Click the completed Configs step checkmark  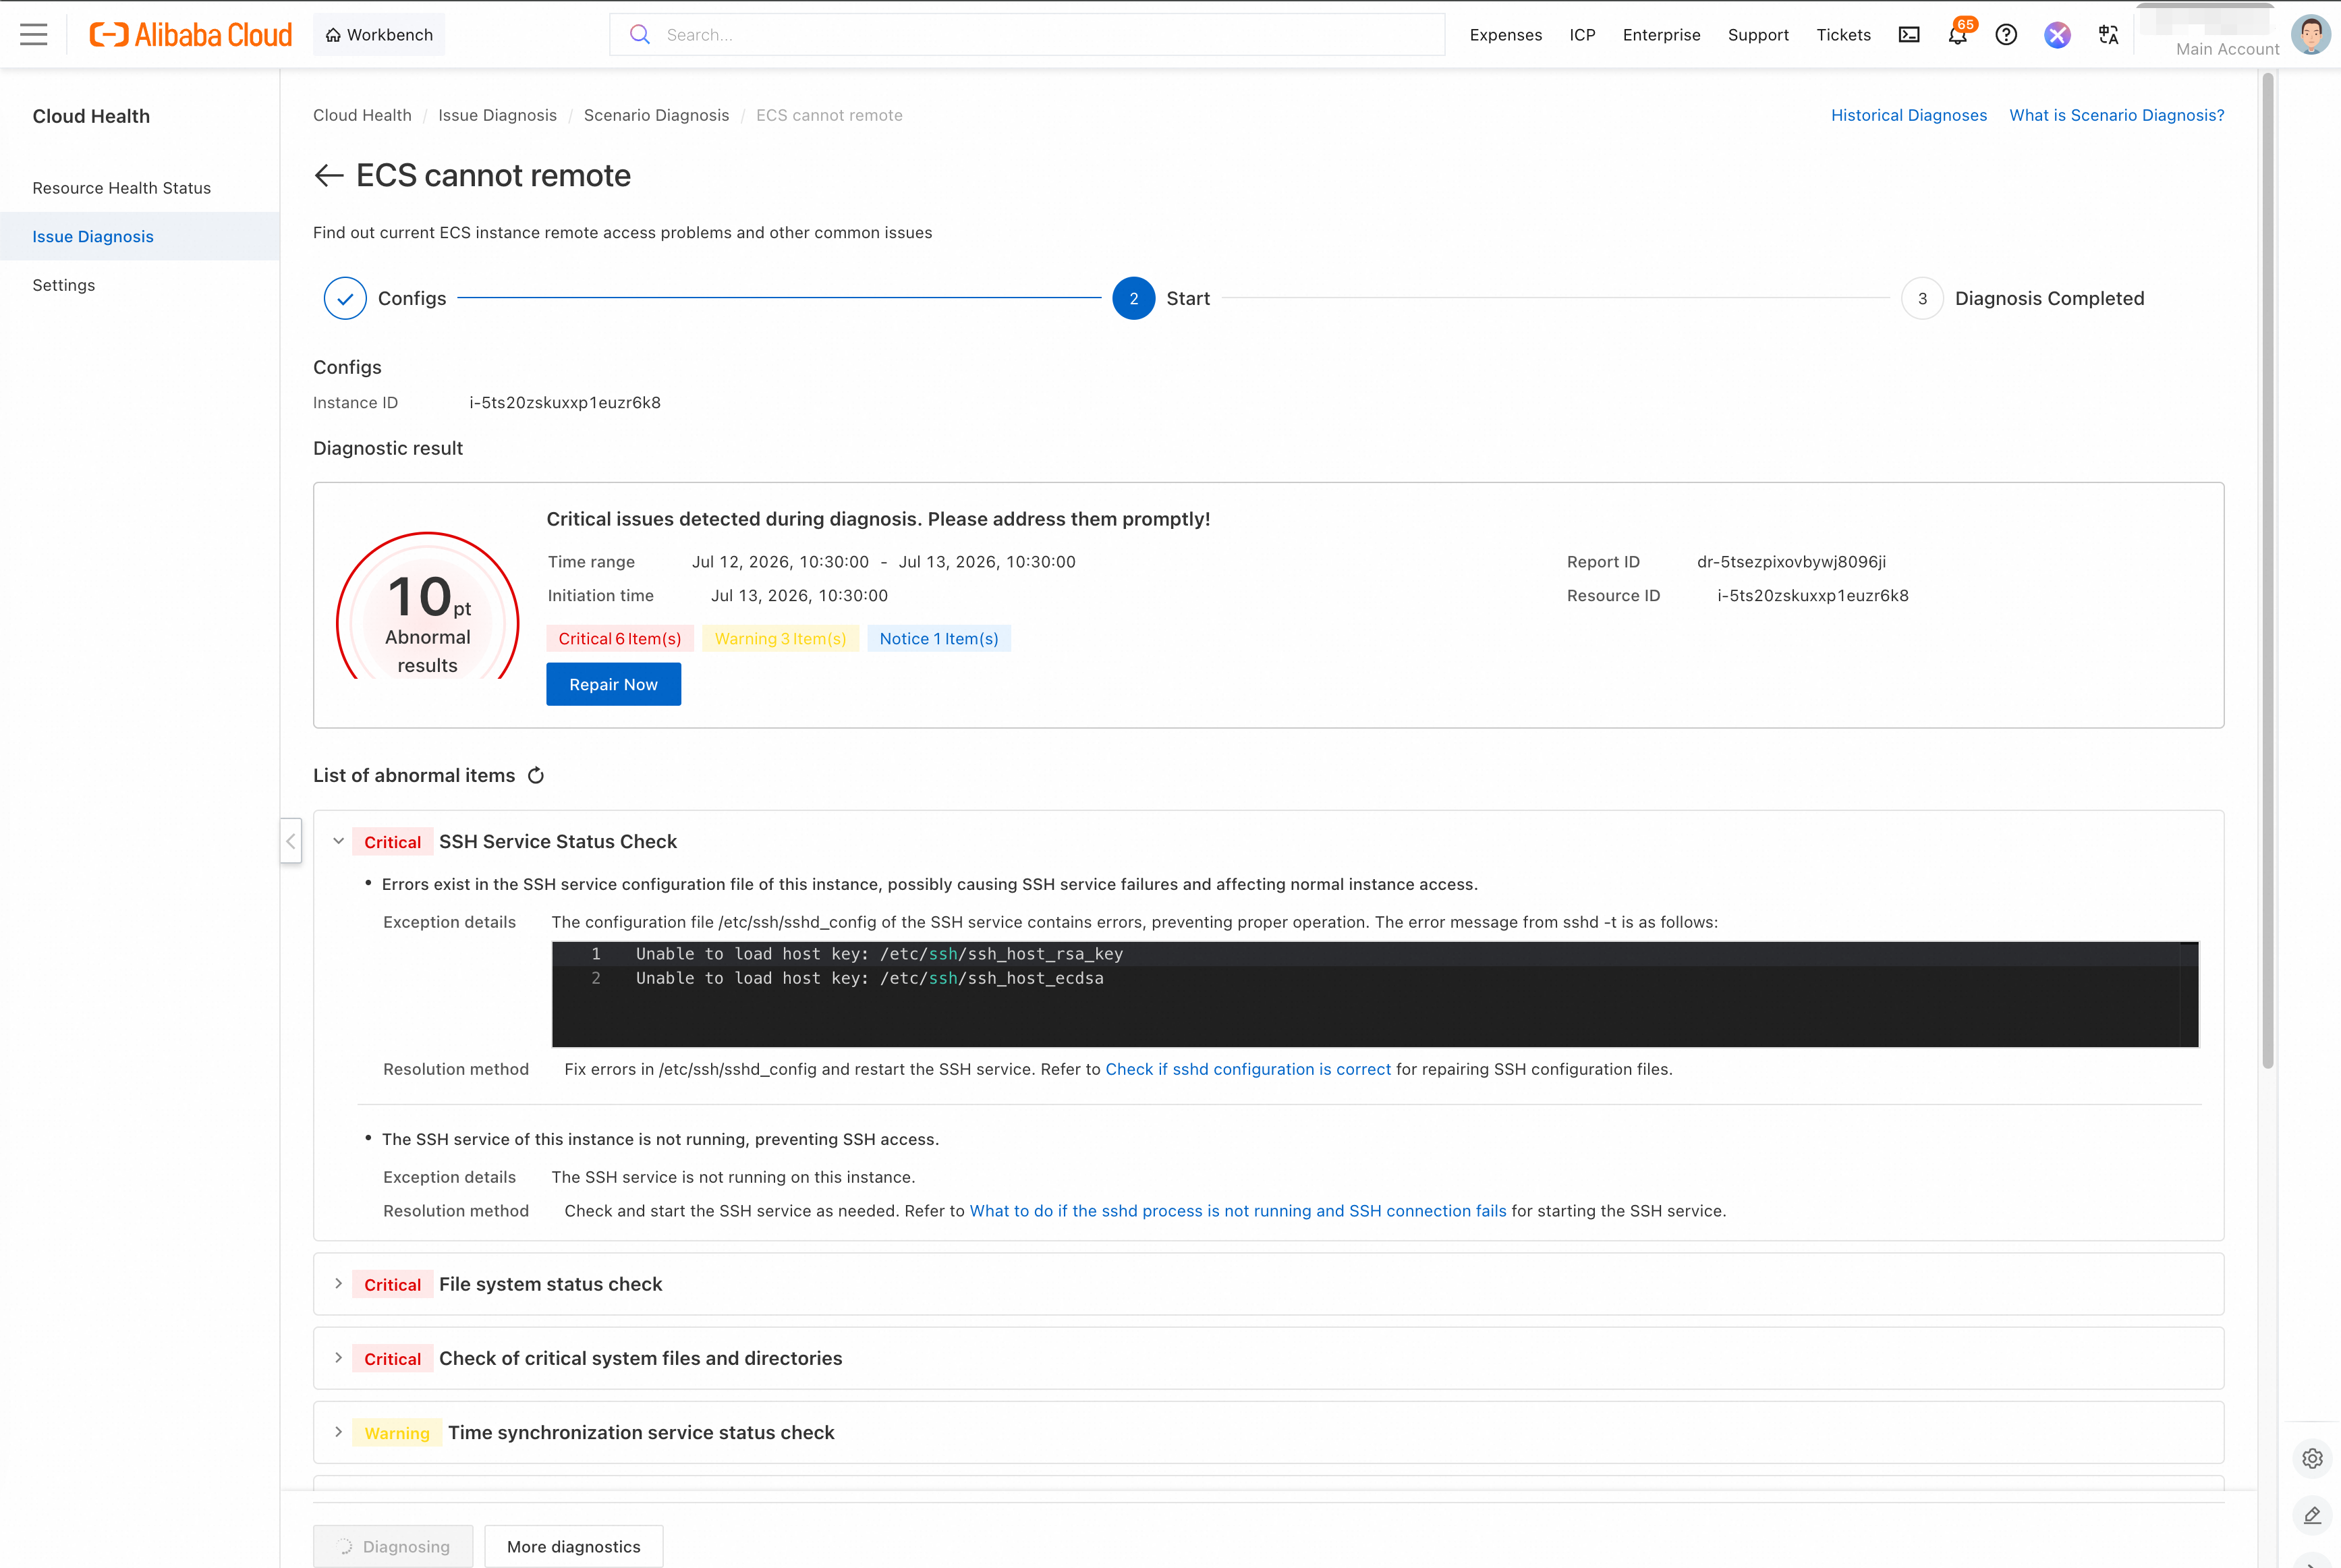(345, 298)
